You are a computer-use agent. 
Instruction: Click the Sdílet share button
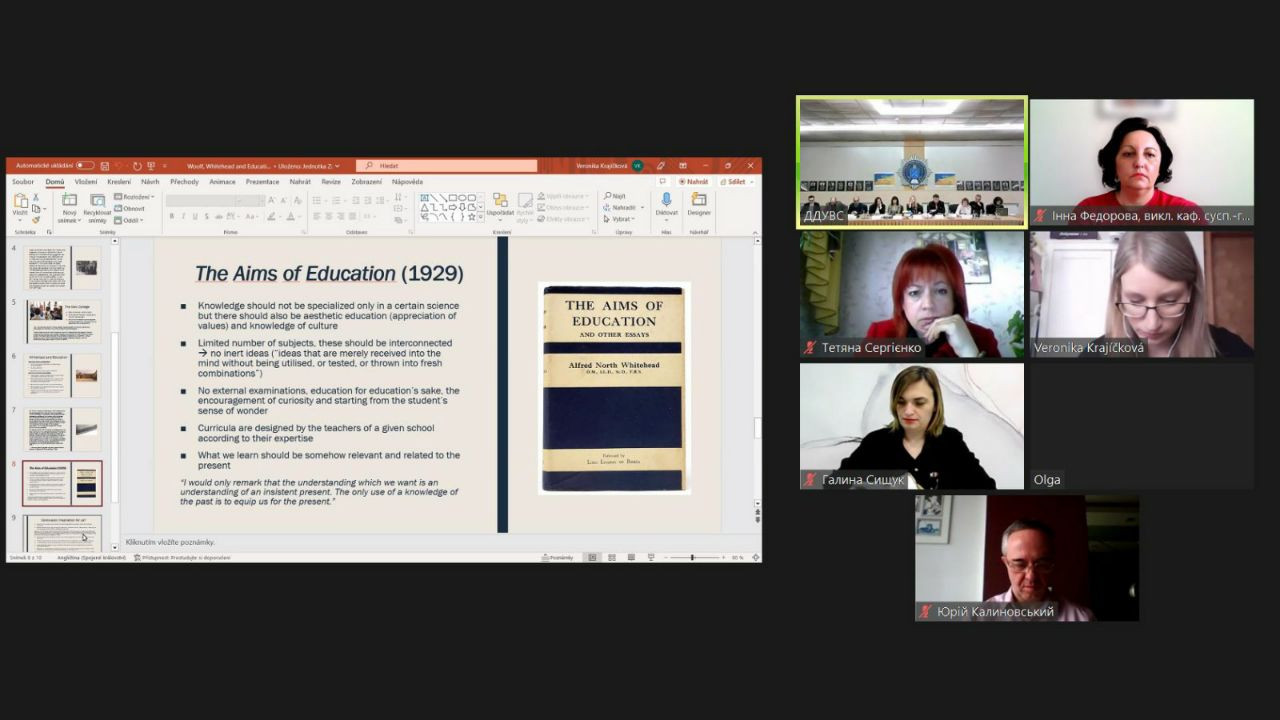(x=734, y=182)
